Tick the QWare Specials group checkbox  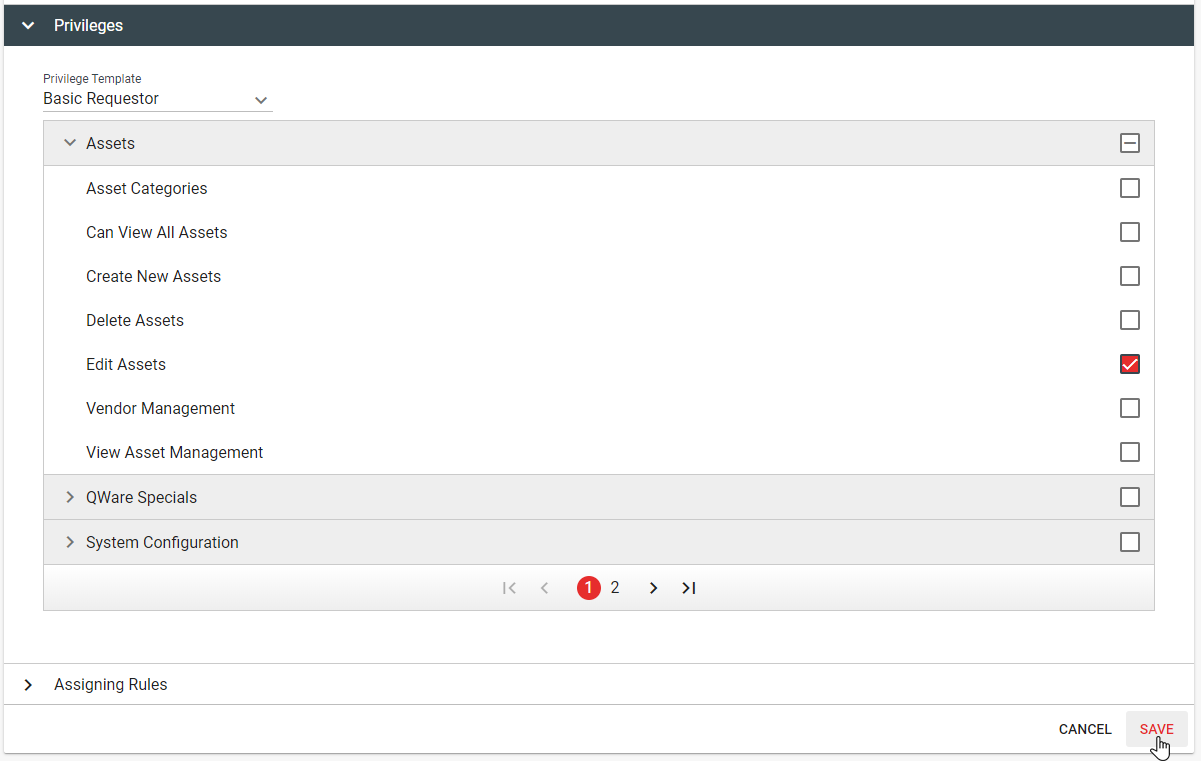point(1130,497)
